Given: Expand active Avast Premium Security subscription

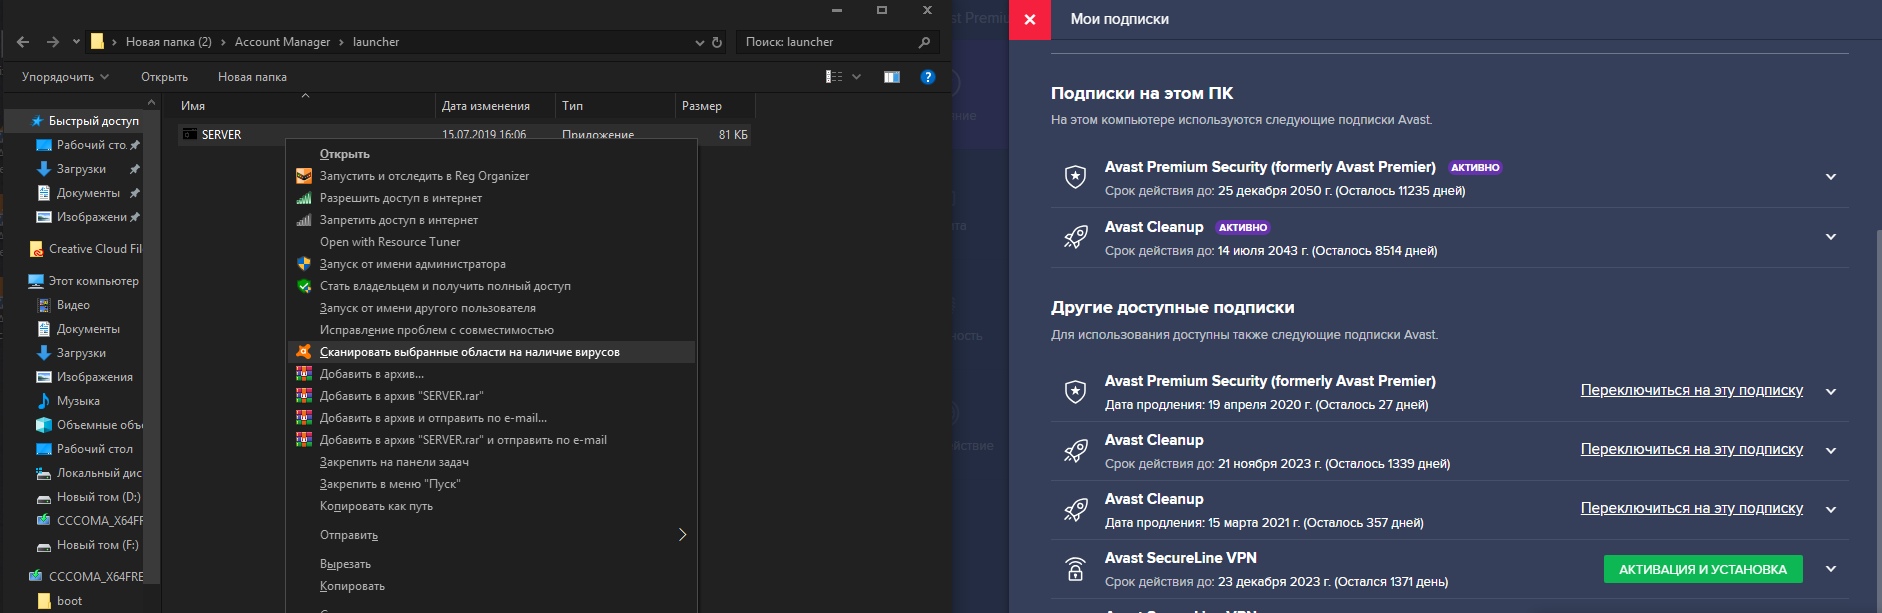Looking at the screenshot, I should pyautogui.click(x=1831, y=177).
